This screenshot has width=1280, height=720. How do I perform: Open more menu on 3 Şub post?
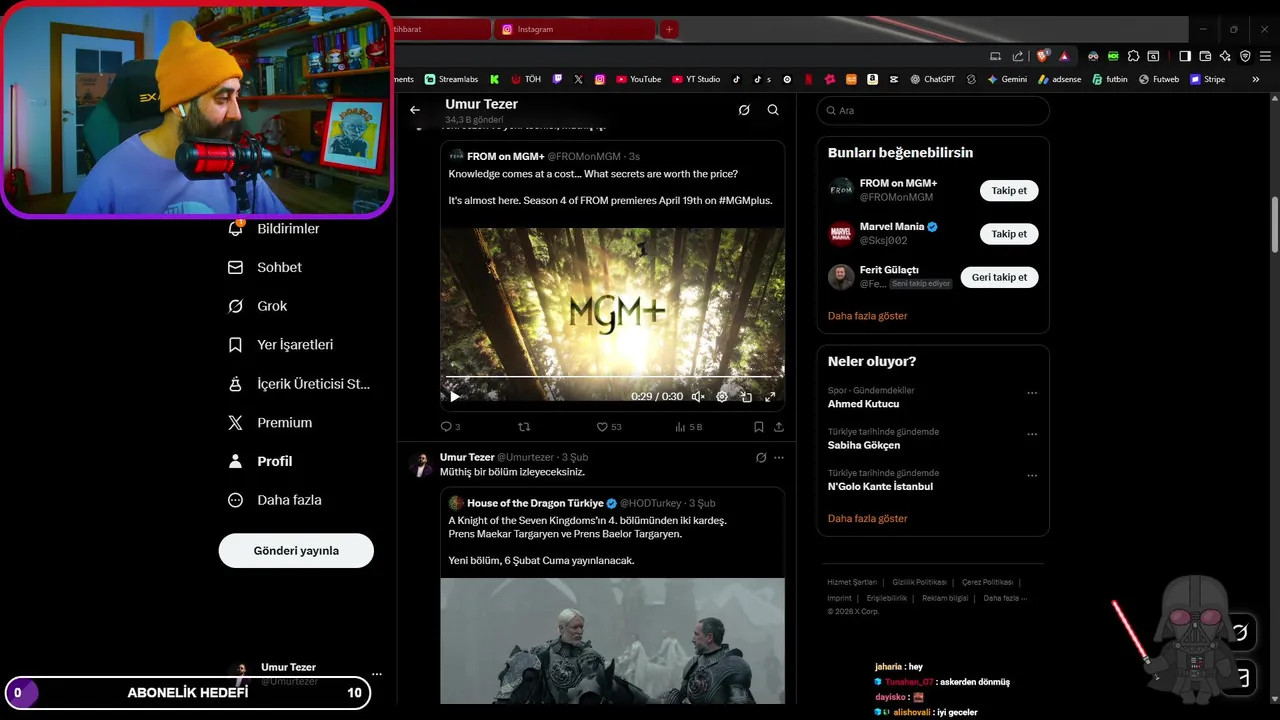tap(779, 457)
